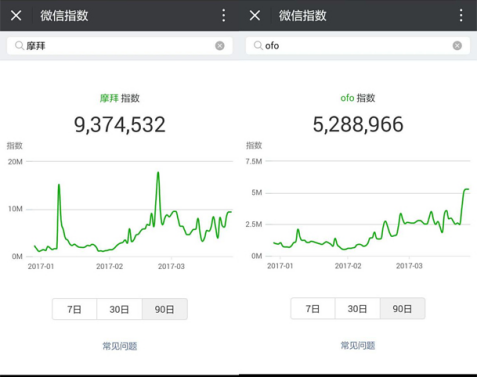
Task: Click the 2.5M axis label on the ofo chart
Action: [254, 224]
